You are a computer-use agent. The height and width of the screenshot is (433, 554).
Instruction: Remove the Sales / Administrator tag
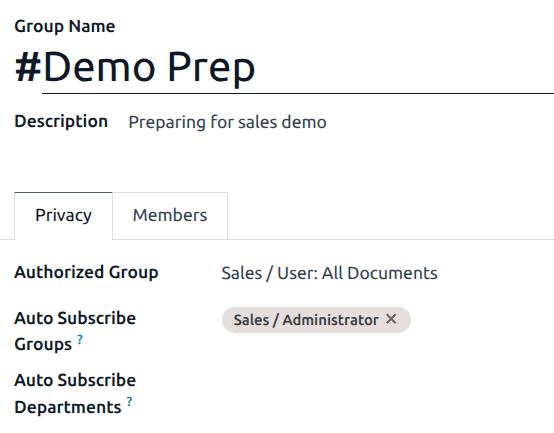pyautogui.click(x=391, y=319)
